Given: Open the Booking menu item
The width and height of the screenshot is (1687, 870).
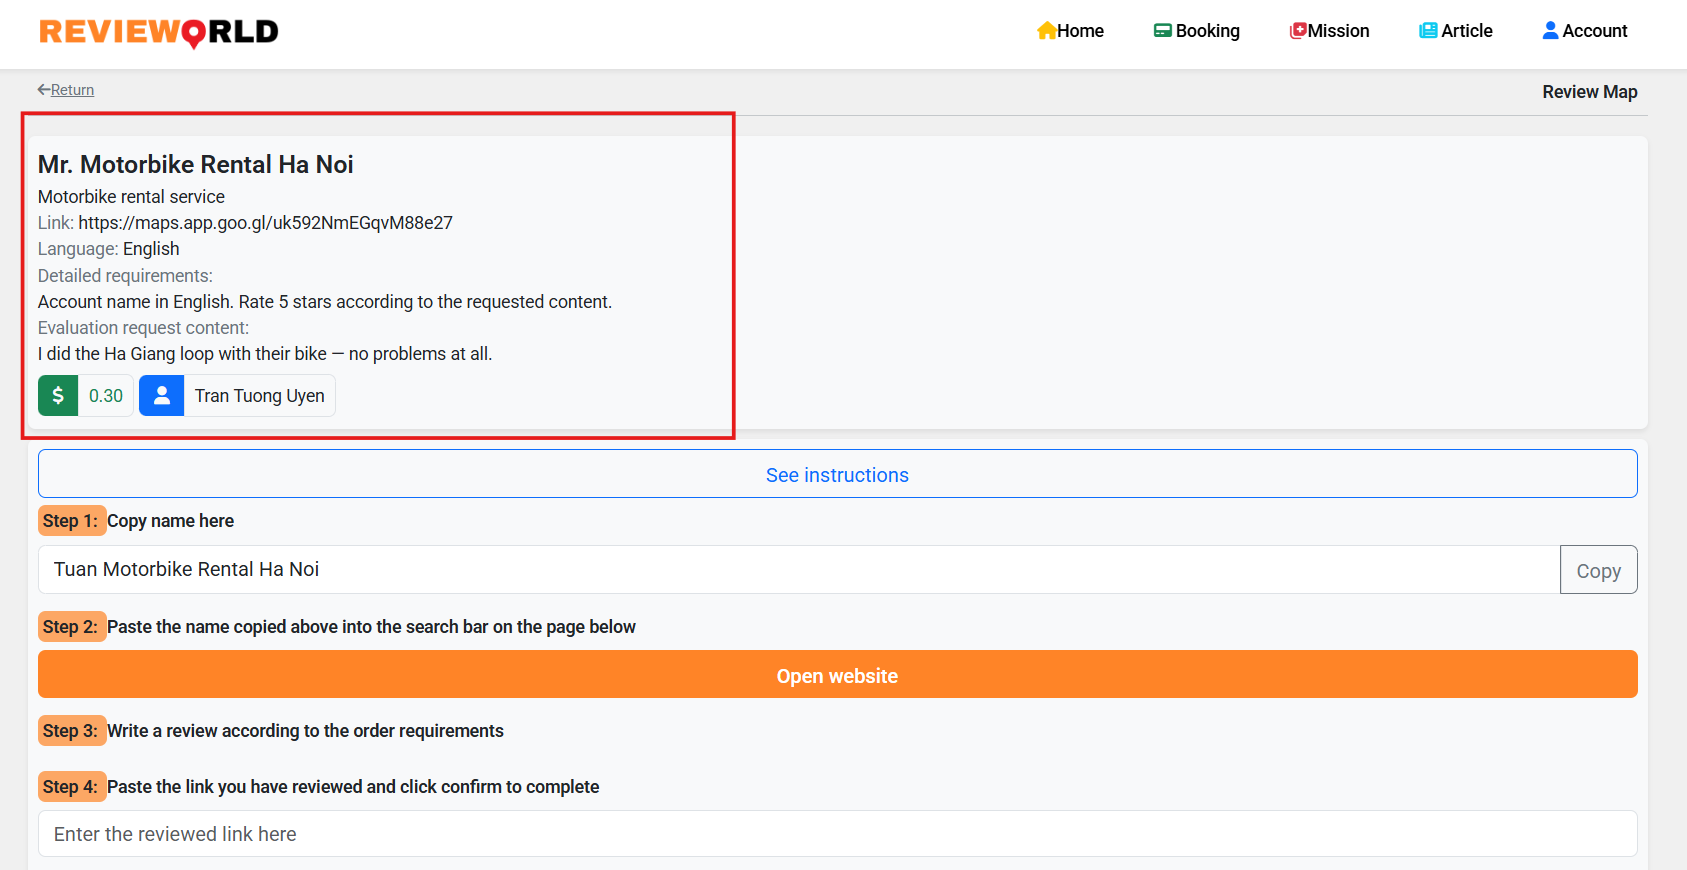Looking at the screenshot, I should pyautogui.click(x=1196, y=31).
